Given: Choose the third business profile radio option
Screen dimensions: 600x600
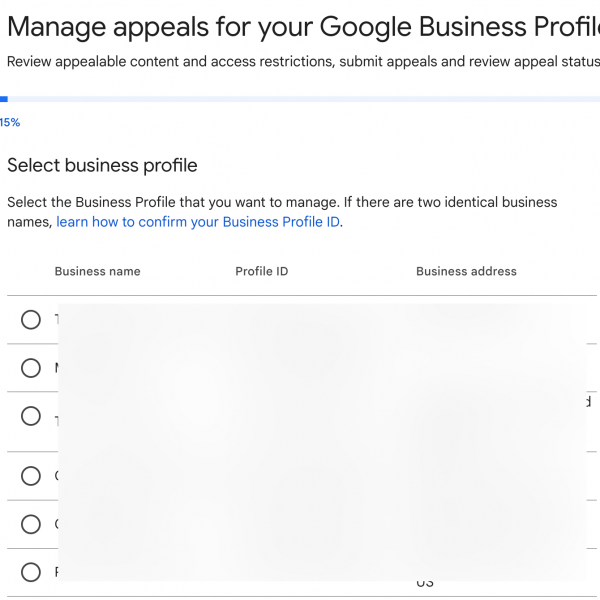Looking at the screenshot, I should point(31,416).
